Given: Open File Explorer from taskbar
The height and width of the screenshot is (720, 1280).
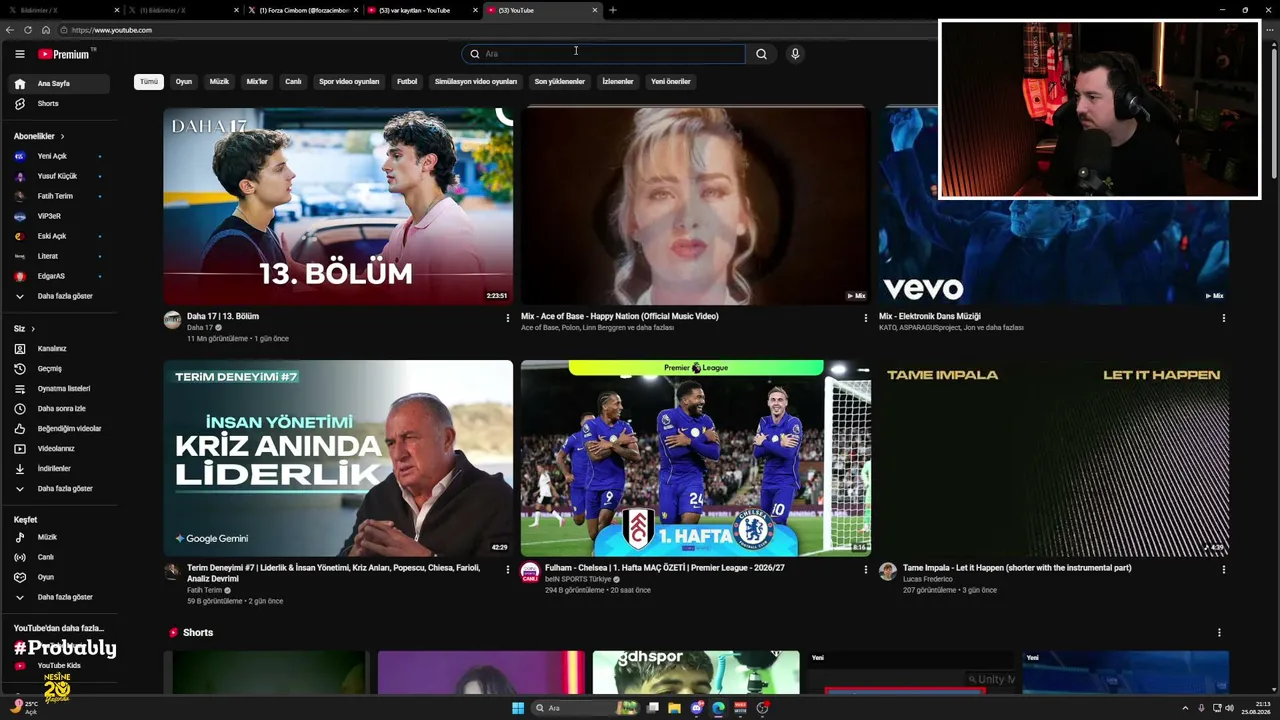Looking at the screenshot, I should [x=675, y=708].
